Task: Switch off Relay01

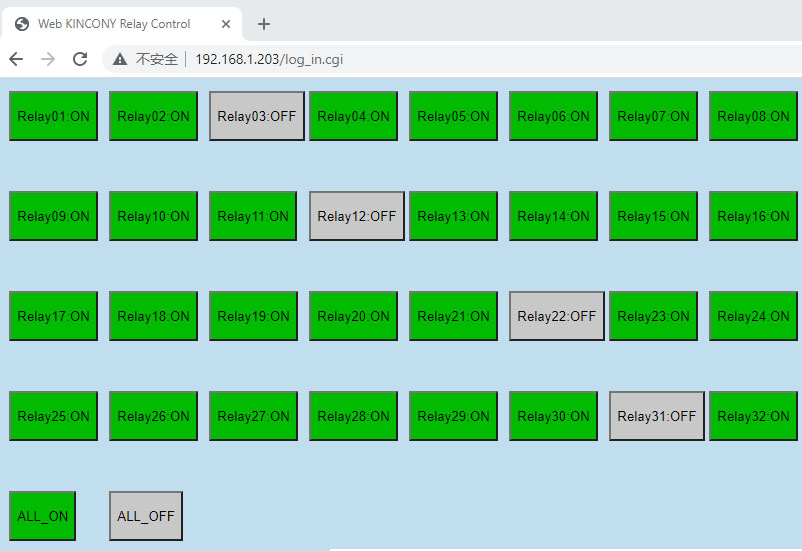Action: 54,116
